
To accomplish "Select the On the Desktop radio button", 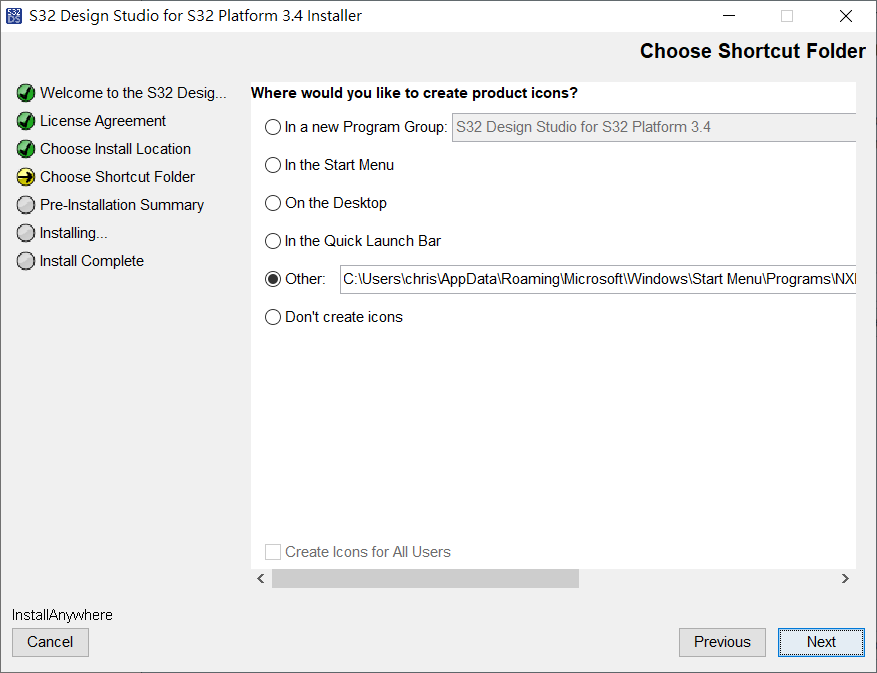I will tap(273, 203).
